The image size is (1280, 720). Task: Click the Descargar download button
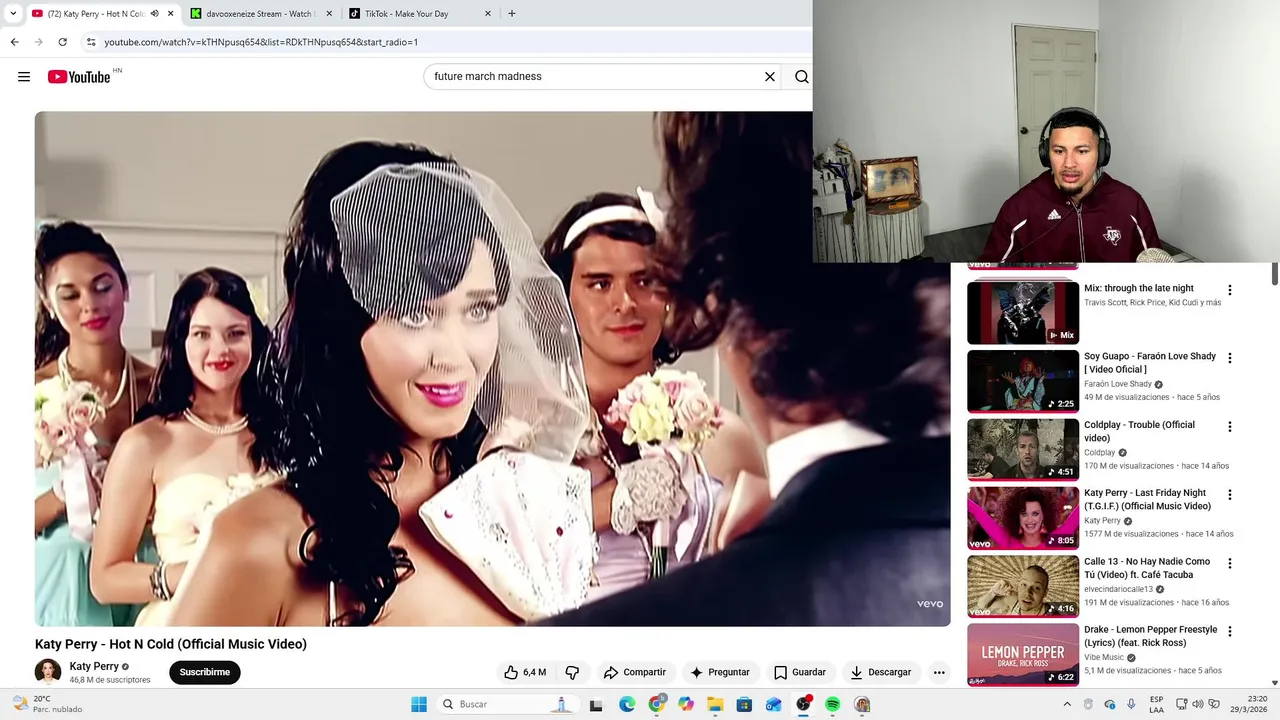pos(881,672)
